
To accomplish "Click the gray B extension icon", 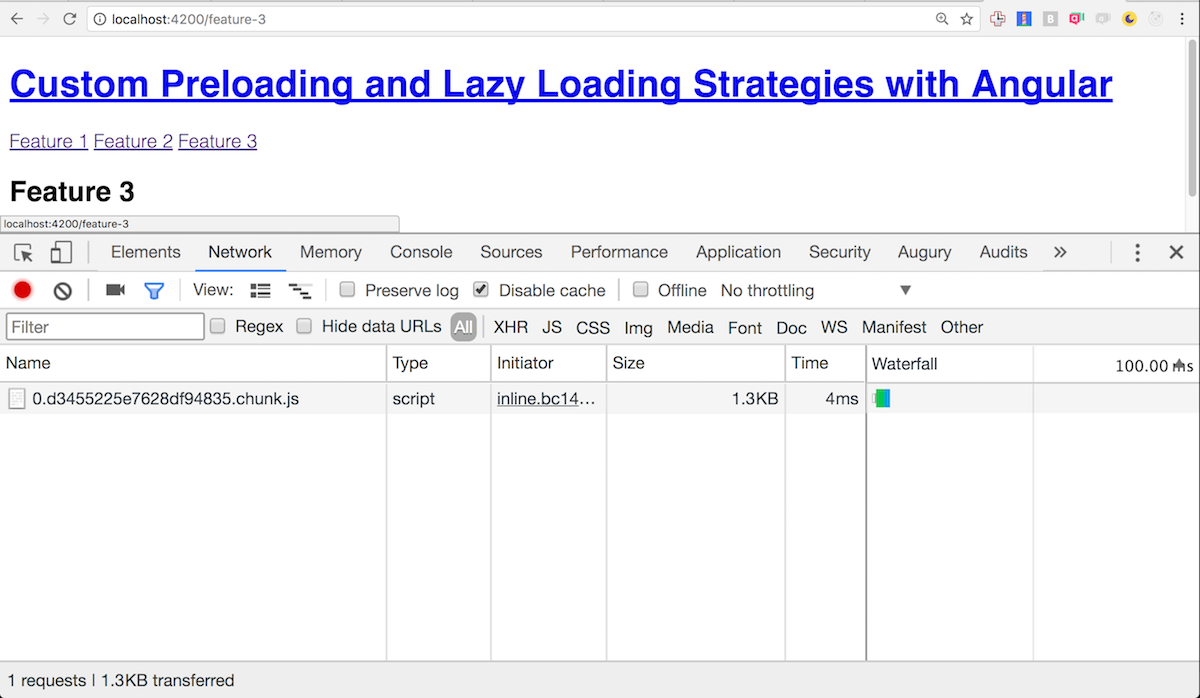I will (x=1050, y=19).
